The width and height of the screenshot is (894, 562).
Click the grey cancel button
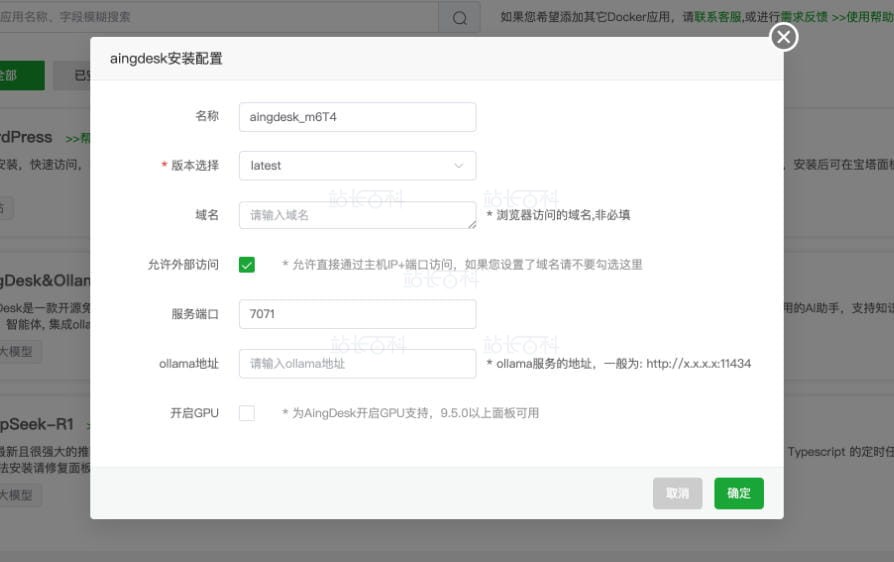pyautogui.click(x=677, y=493)
